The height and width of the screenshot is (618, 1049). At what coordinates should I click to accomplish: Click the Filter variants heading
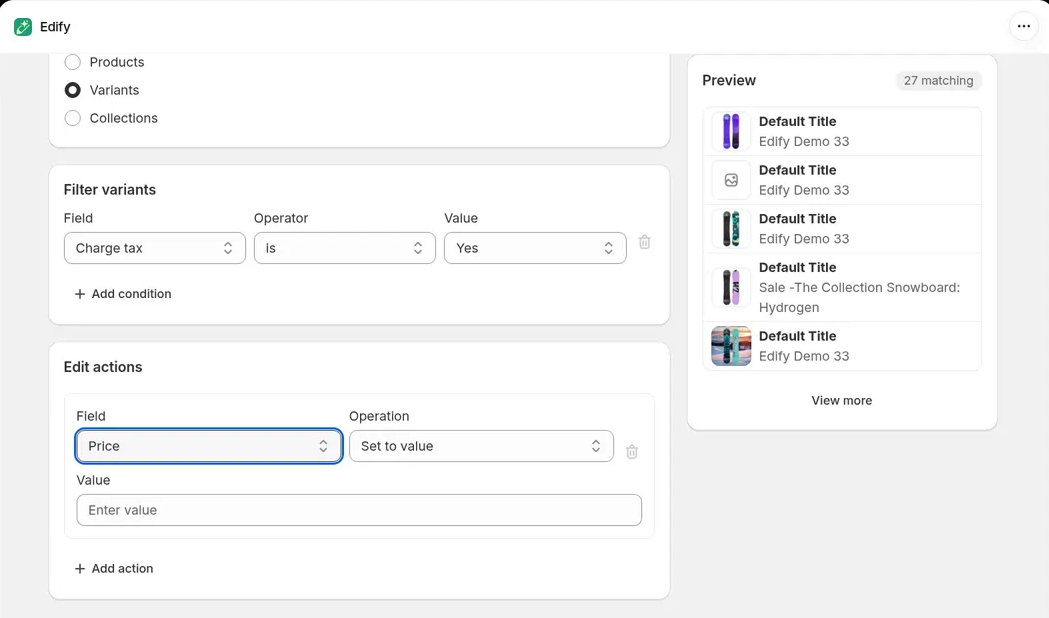(x=110, y=190)
